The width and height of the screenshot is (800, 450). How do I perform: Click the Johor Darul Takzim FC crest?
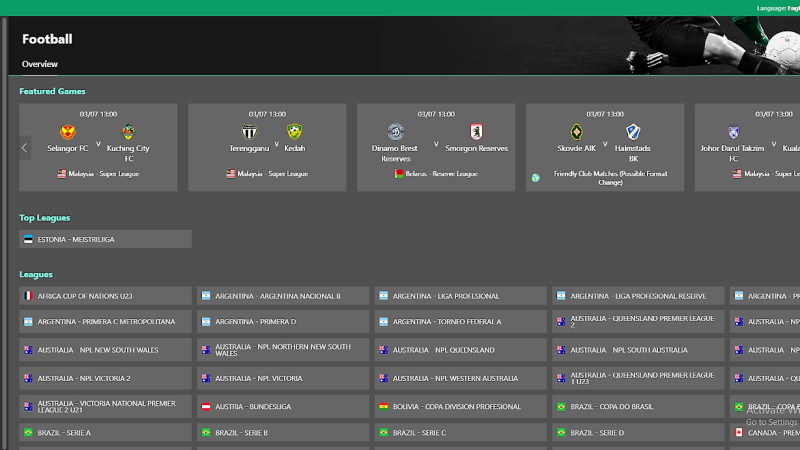tap(733, 132)
